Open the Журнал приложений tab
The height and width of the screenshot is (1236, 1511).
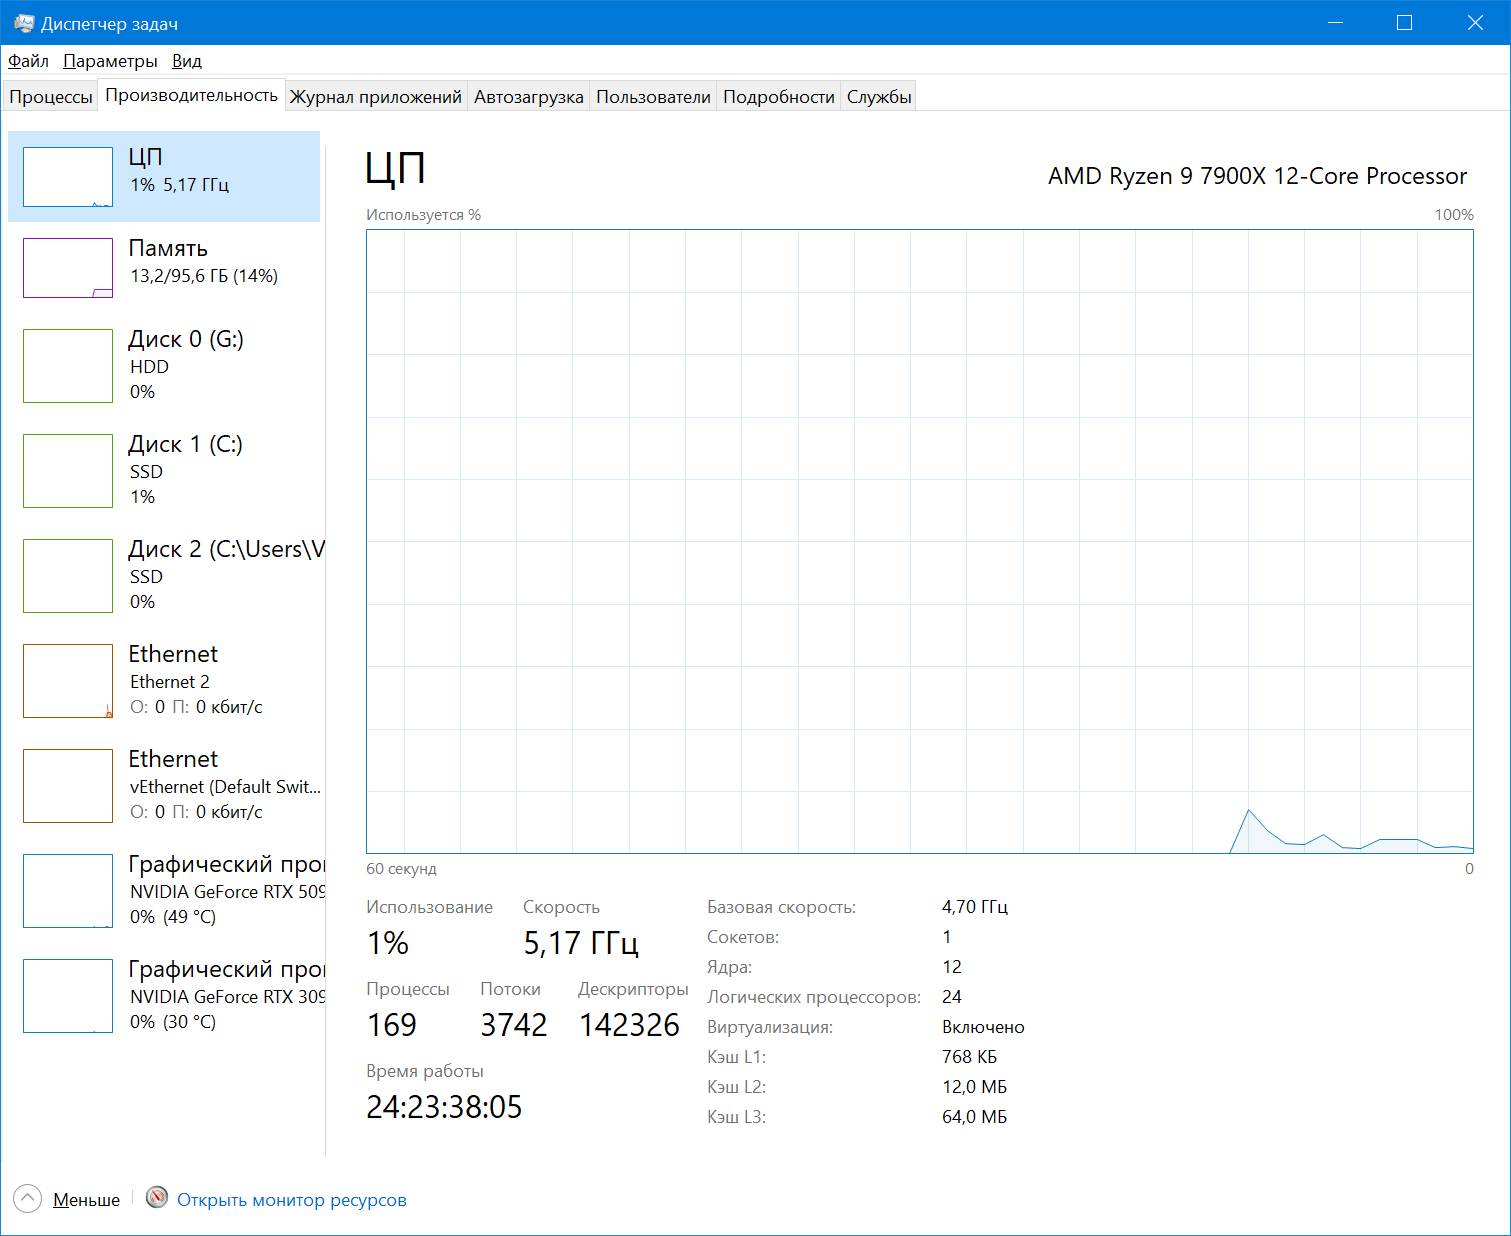point(376,97)
